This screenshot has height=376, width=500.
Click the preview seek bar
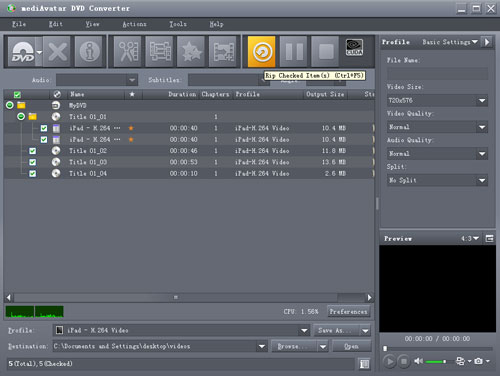438,349
